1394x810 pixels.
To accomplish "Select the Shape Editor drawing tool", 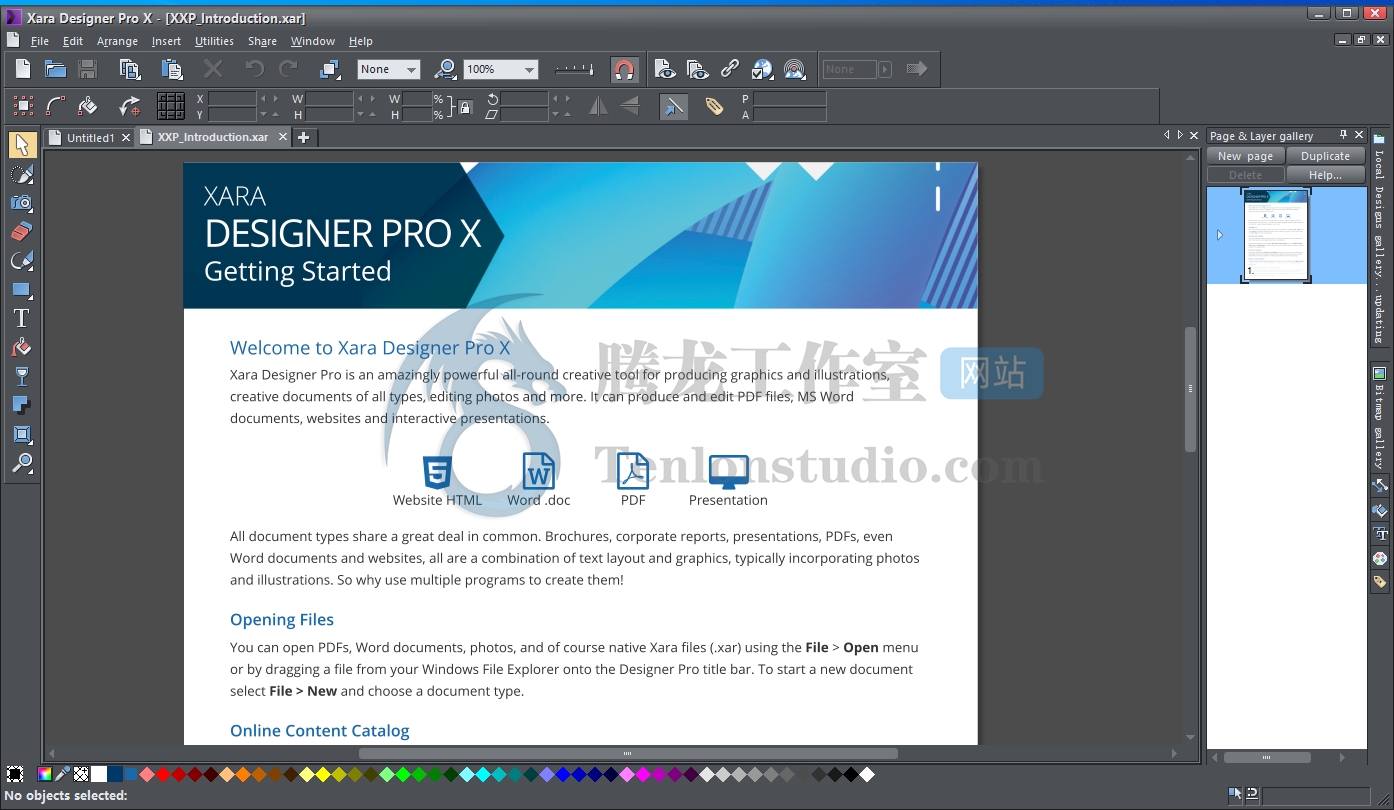I will [x=22, y=261].
